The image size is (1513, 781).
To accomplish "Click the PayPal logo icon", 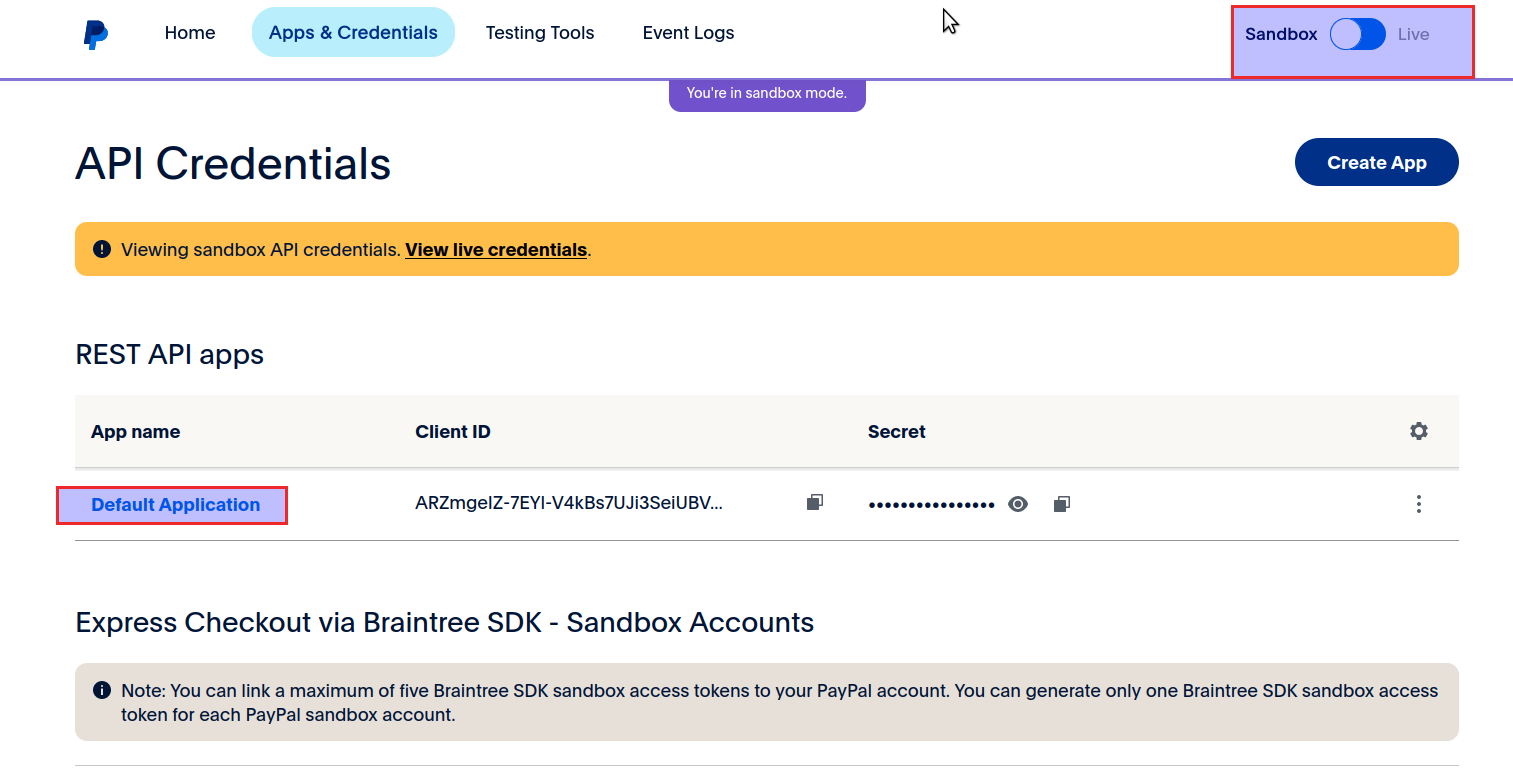I will coord(95,34).
